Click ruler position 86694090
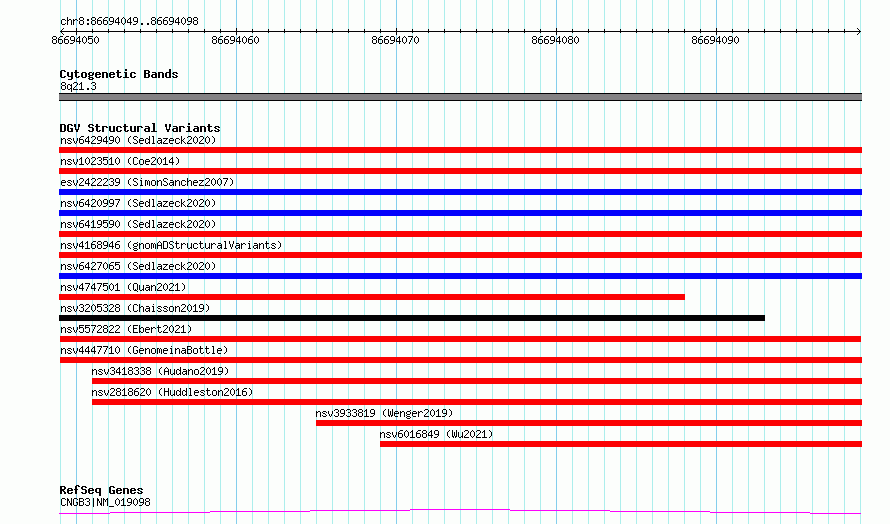 point(716,40)
